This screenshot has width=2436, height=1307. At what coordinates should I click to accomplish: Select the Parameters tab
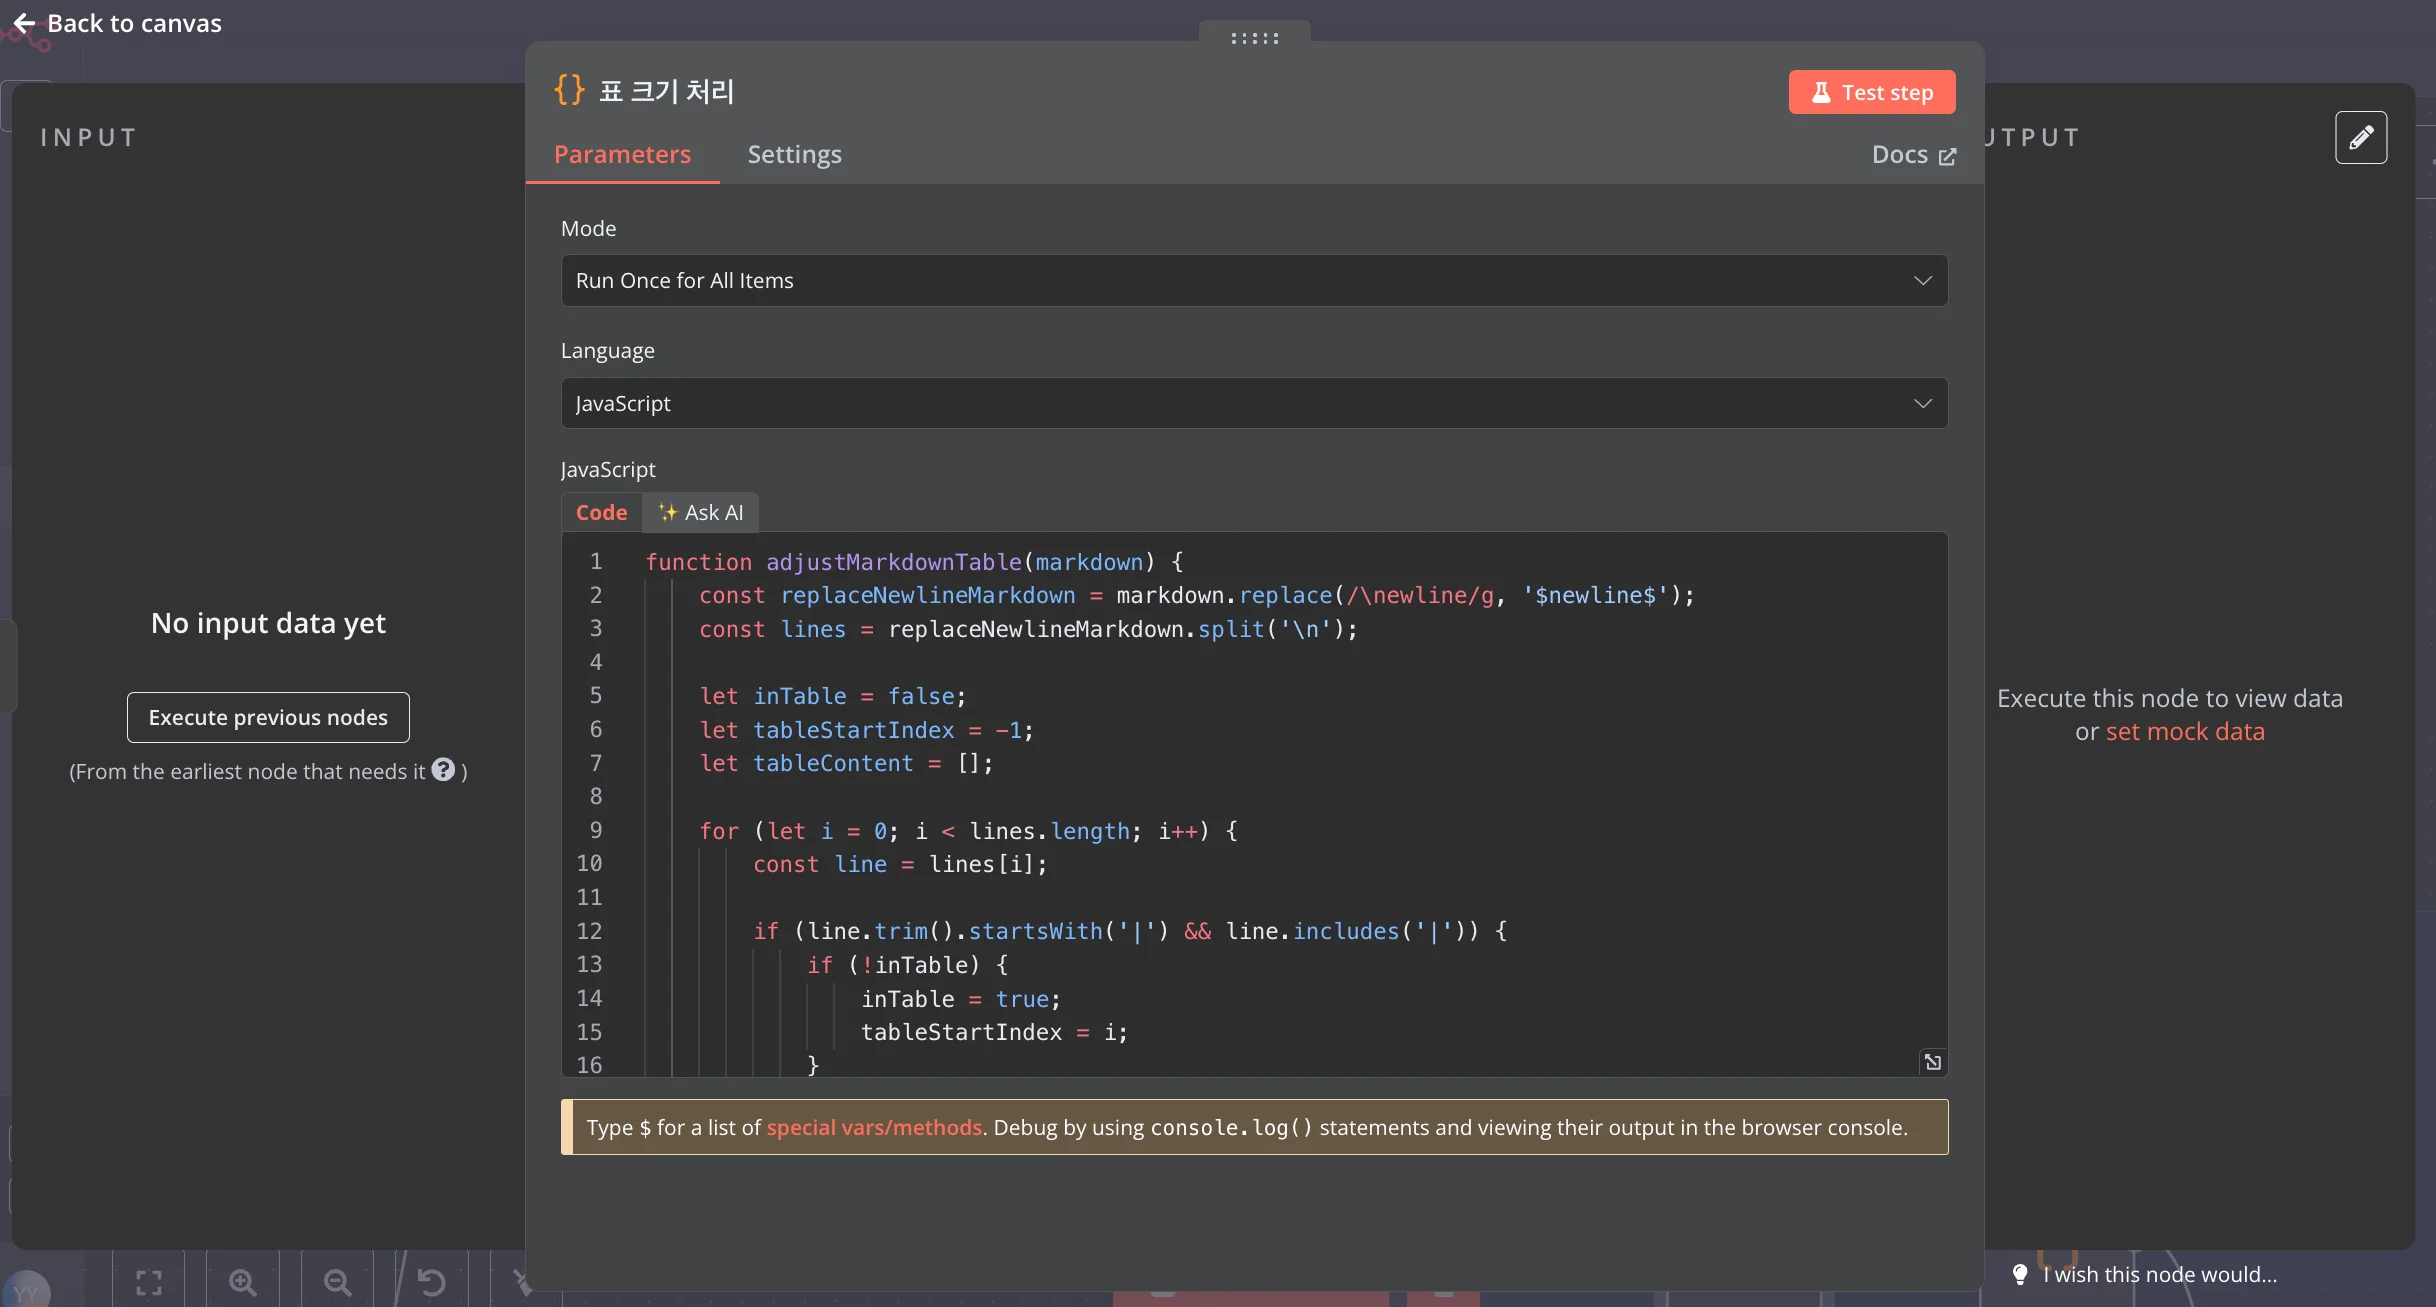click(622, 155)
